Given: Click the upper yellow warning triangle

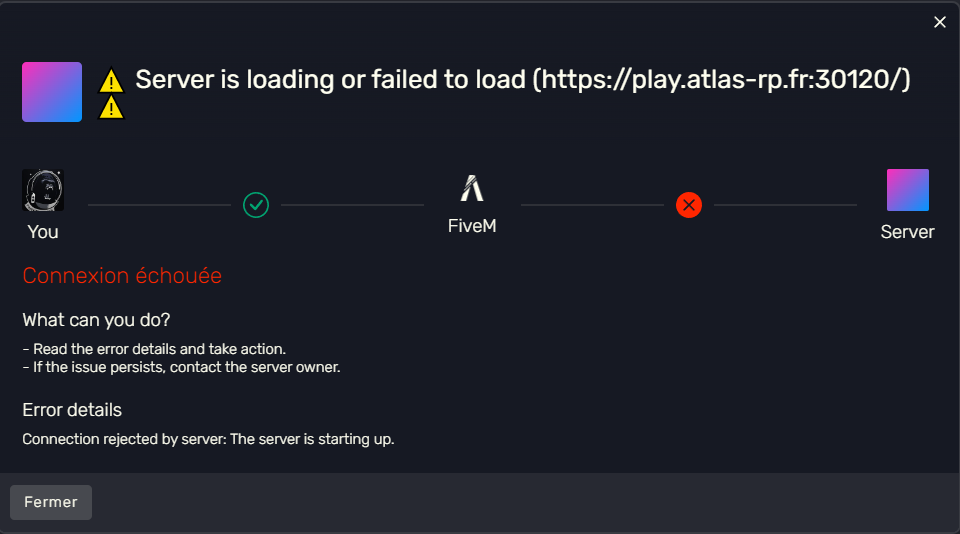Looking at the screenshot, I should 112,80.
